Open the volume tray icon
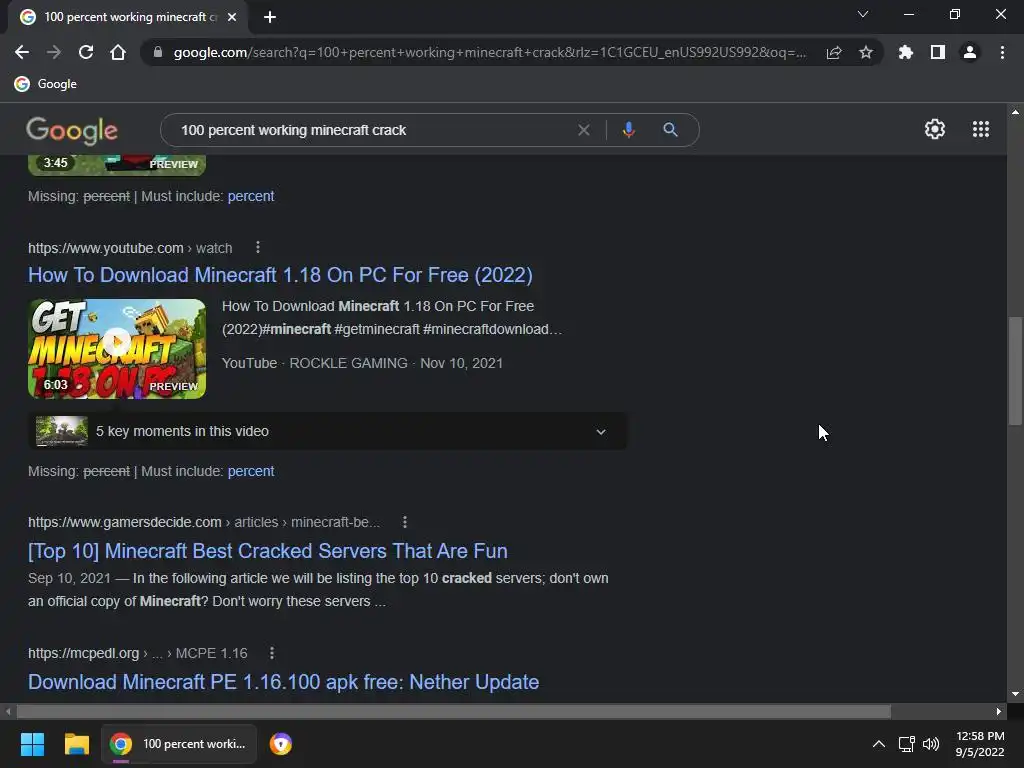Screen dimensions: 1024x768 pyautogui.click(x=931, y=744)
